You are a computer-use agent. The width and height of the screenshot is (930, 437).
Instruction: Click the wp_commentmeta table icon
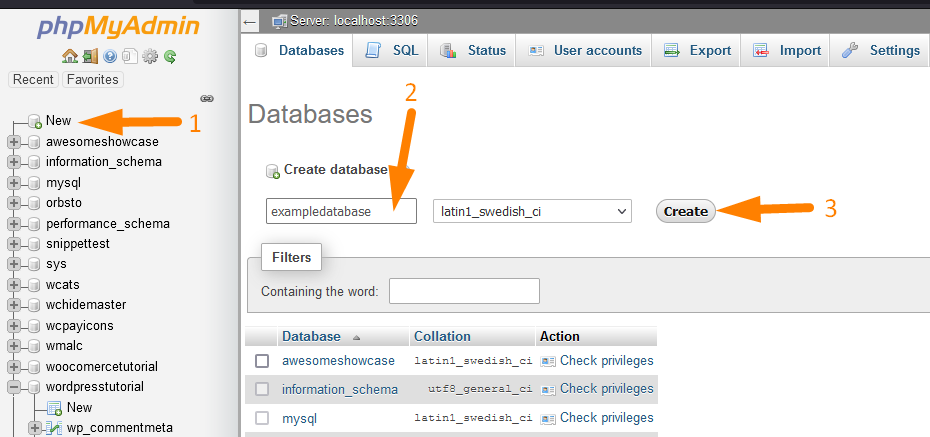click(55, 428)
